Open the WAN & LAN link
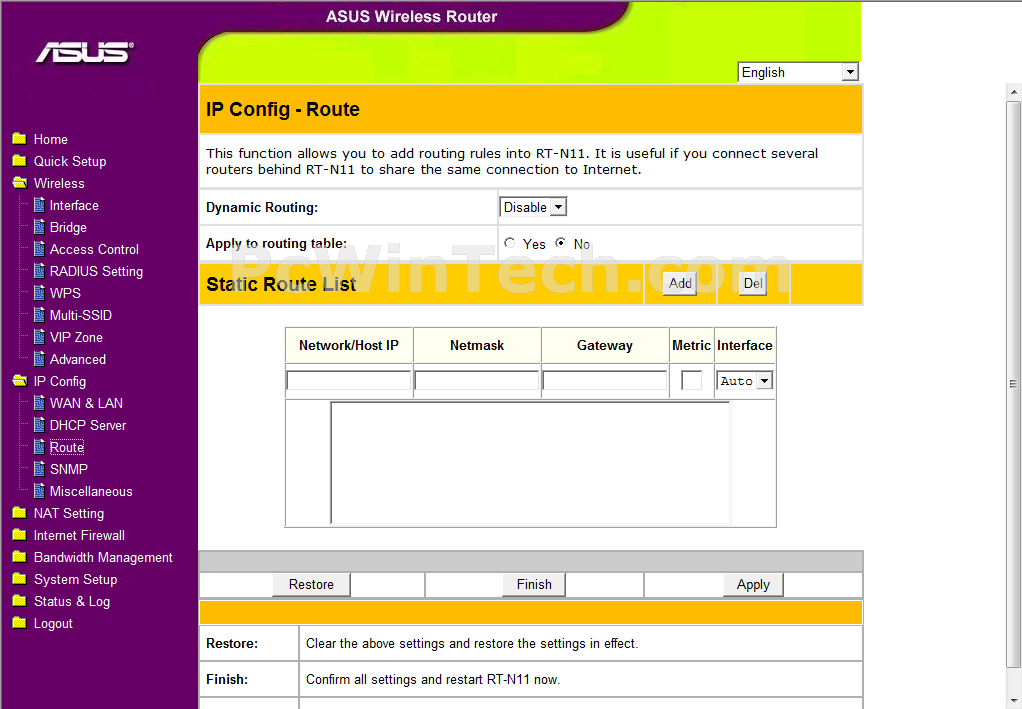 click(x=87, y=403)
